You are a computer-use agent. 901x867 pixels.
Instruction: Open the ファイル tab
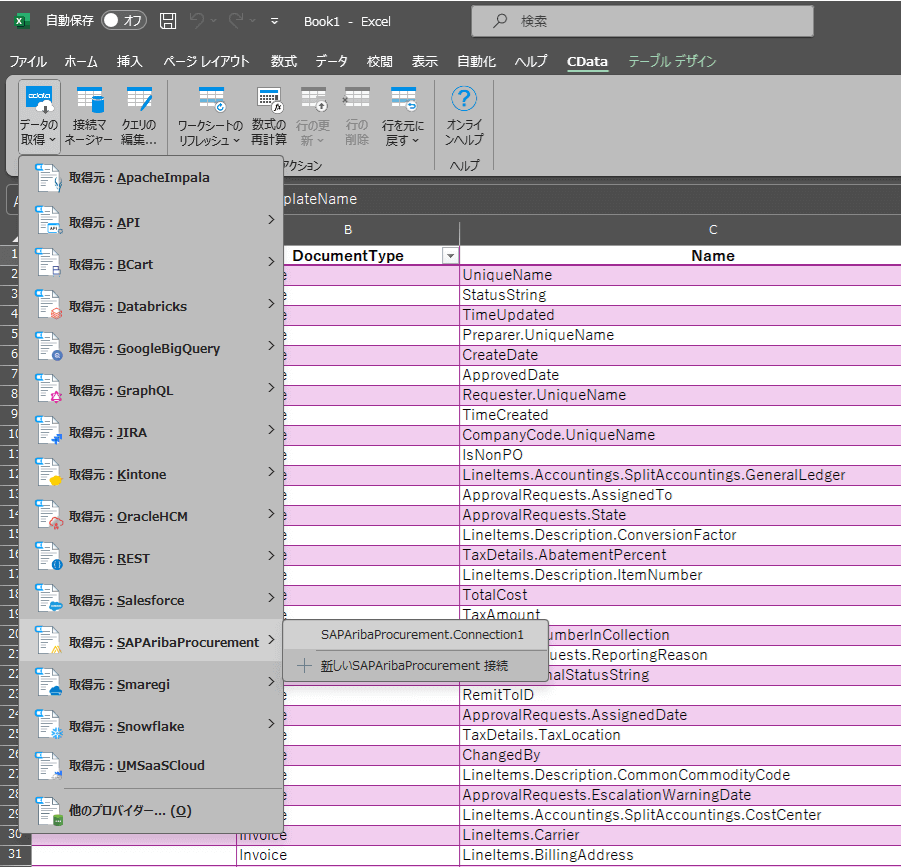(28, 61)
